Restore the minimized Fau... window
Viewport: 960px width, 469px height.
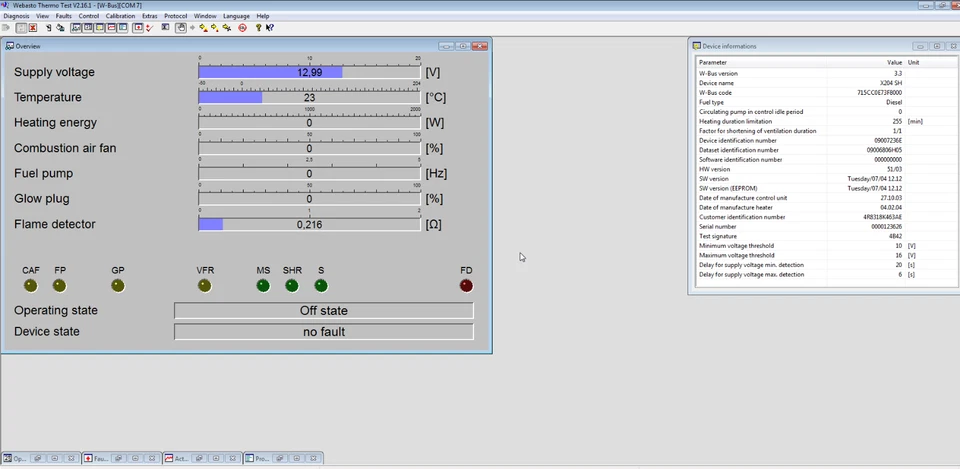pyautogui.click(x=119, y=458)
